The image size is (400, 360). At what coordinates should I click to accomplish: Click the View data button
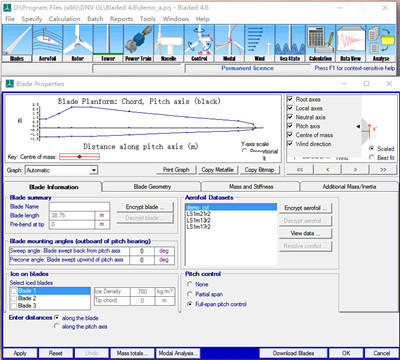[305, 233]
